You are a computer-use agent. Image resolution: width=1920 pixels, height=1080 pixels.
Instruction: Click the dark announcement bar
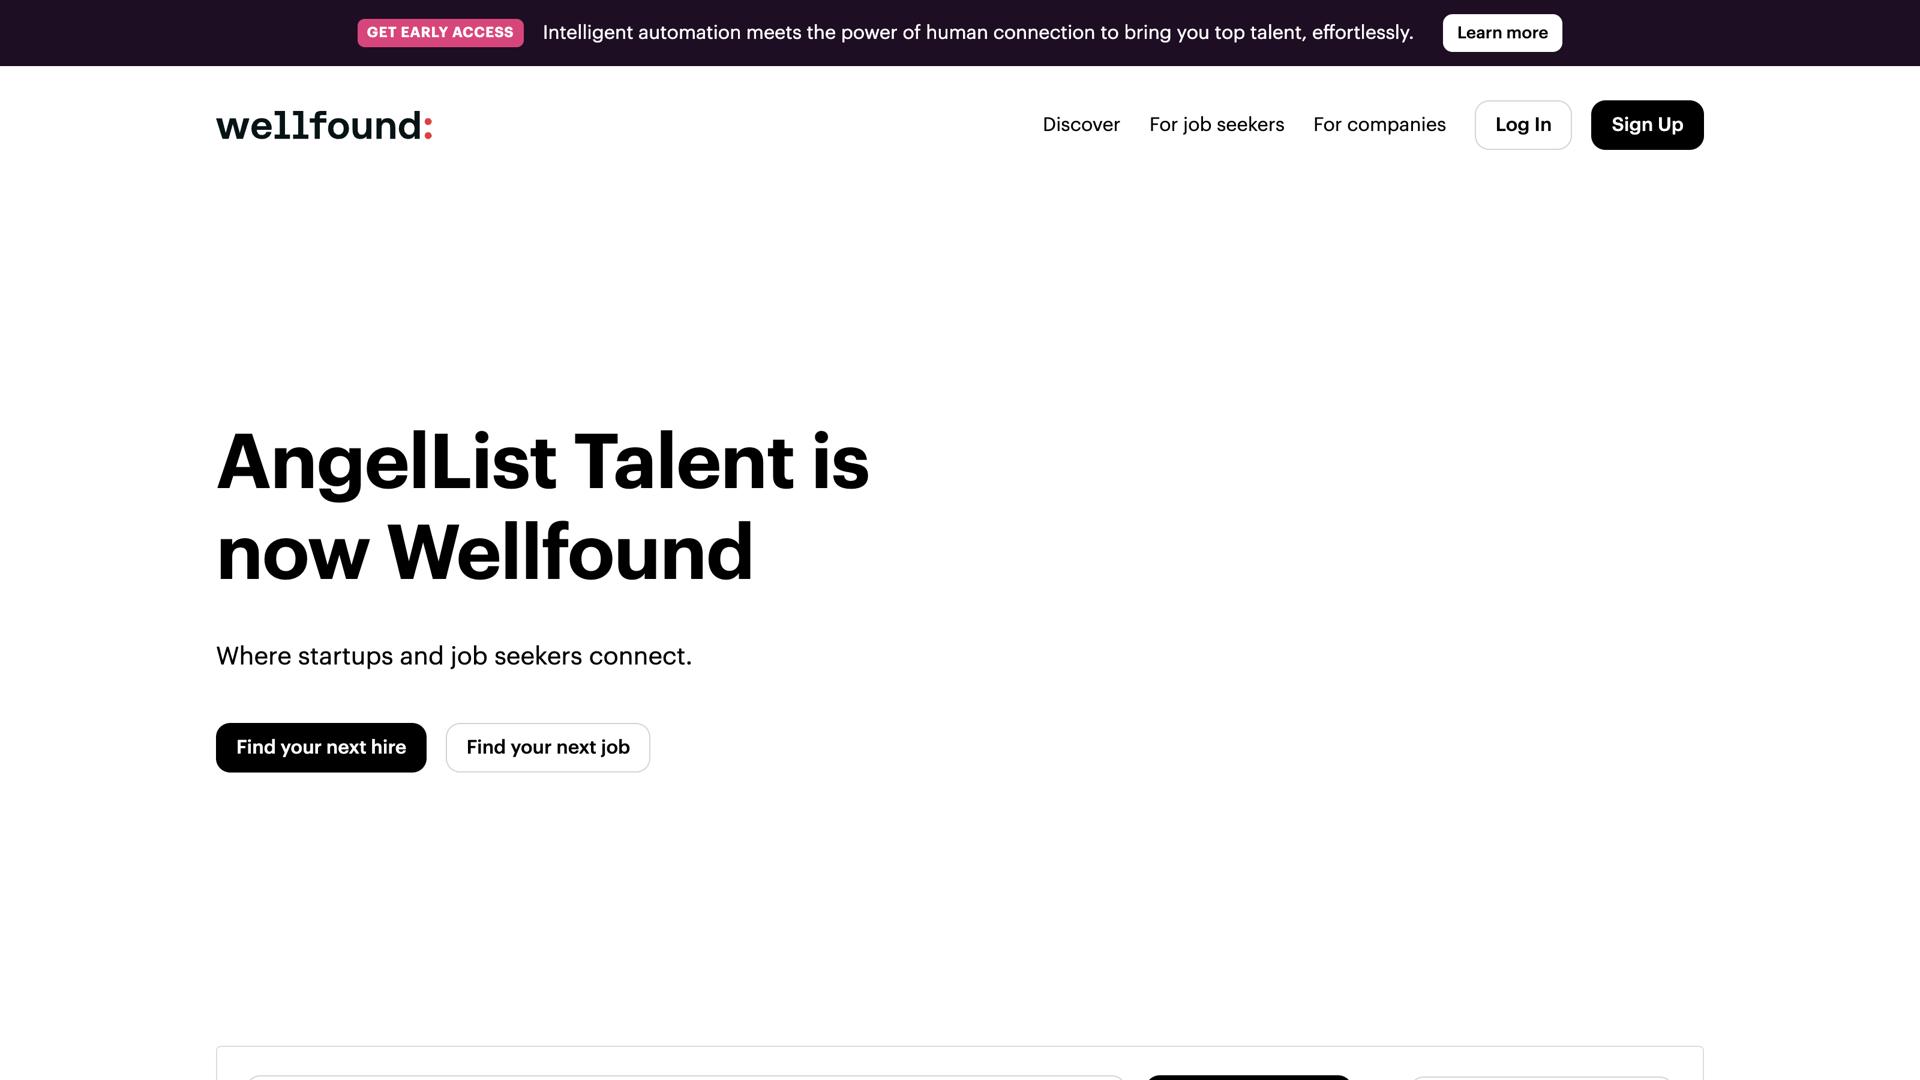pos(960,33)
